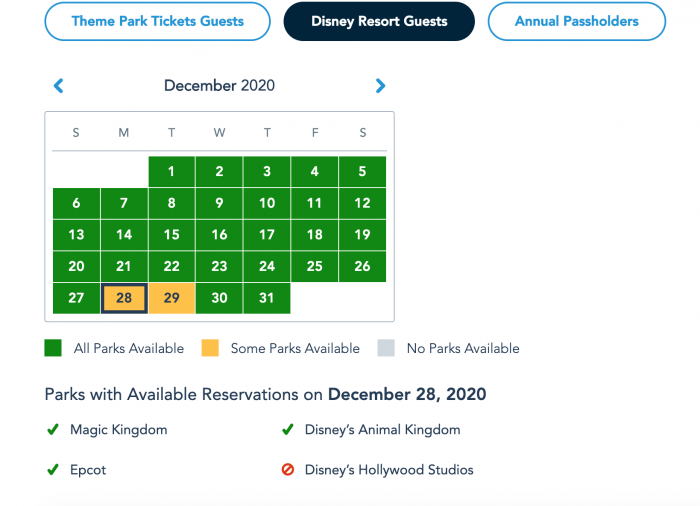700x506 pixels.
Task: Select December 31 date cell
Action: click(x=267, y=298)
